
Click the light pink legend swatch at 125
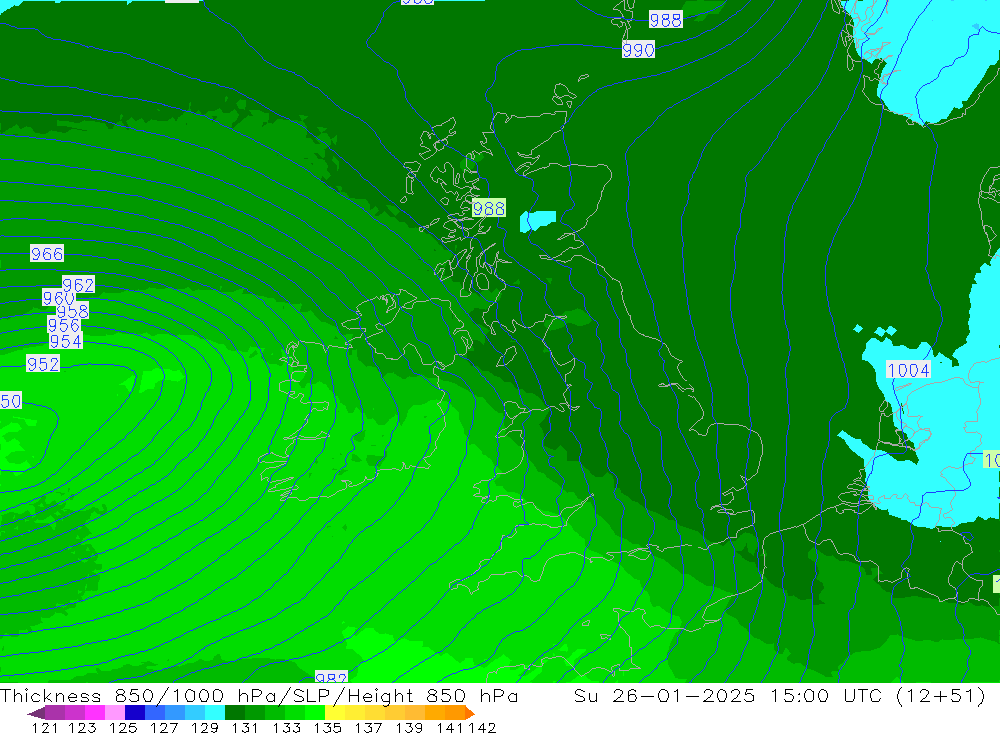point(115,713)
